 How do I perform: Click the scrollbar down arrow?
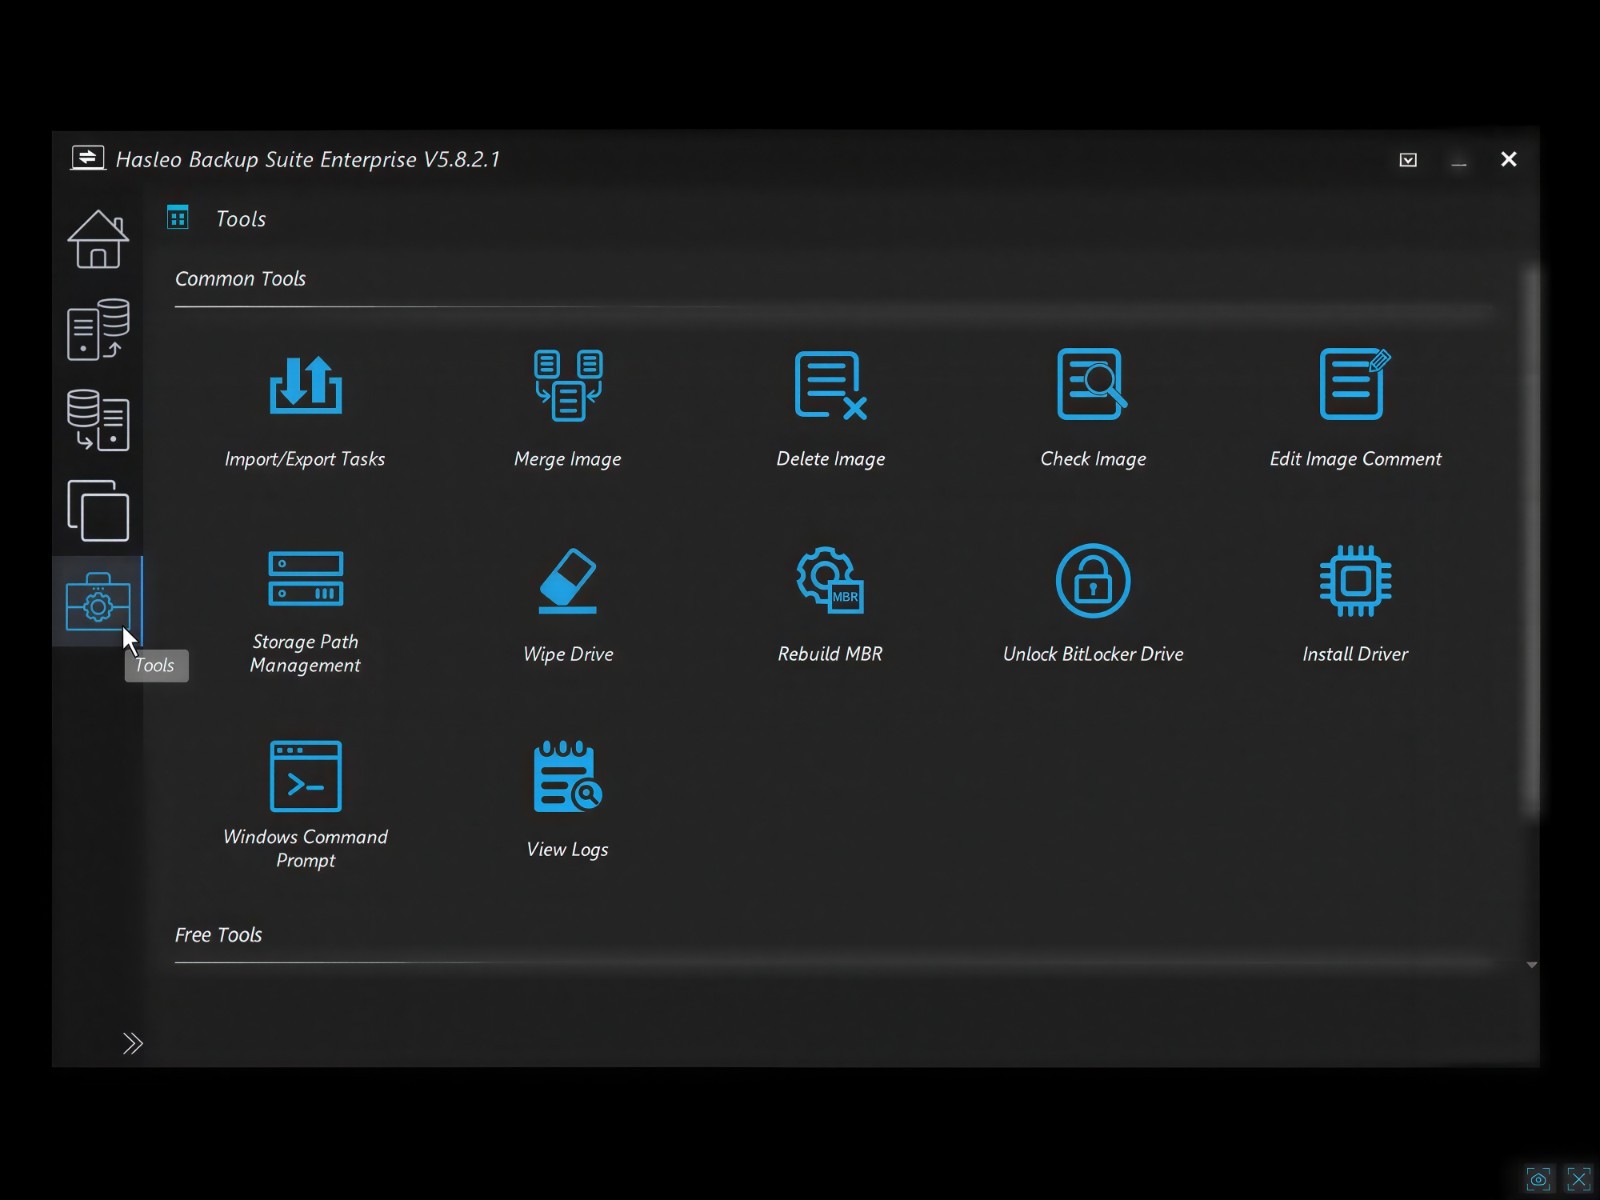(1531, 965)
